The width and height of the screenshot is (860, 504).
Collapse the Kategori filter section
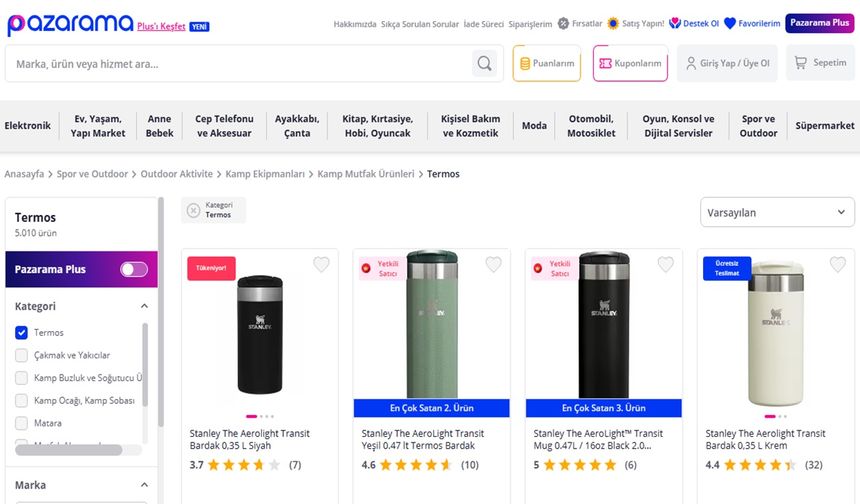(x=143, y=307)
